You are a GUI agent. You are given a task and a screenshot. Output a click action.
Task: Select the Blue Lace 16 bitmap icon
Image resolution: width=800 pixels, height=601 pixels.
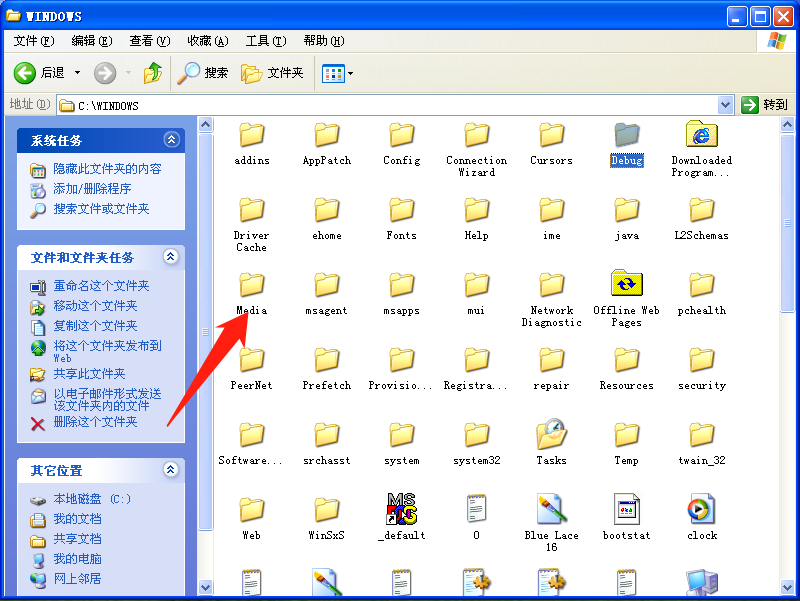point(552,509)
